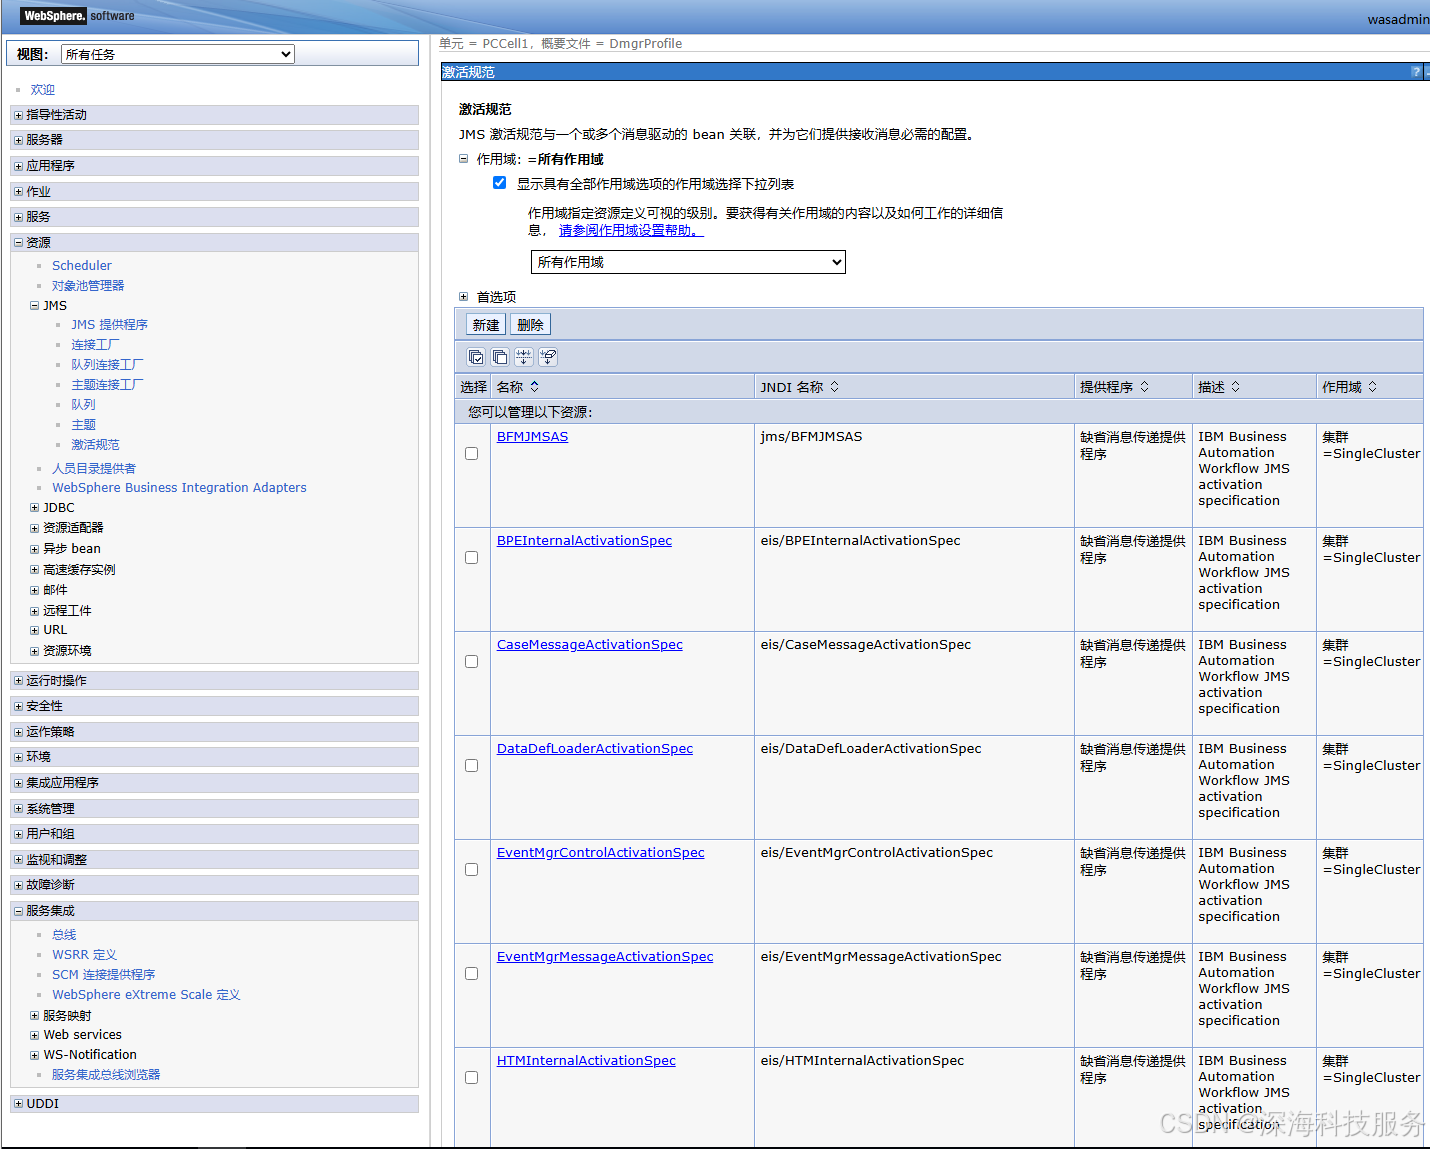Open 欢迎 in the navigation menu
This screenshot has height=1149, width=1430.
click(x=42, y=90)
